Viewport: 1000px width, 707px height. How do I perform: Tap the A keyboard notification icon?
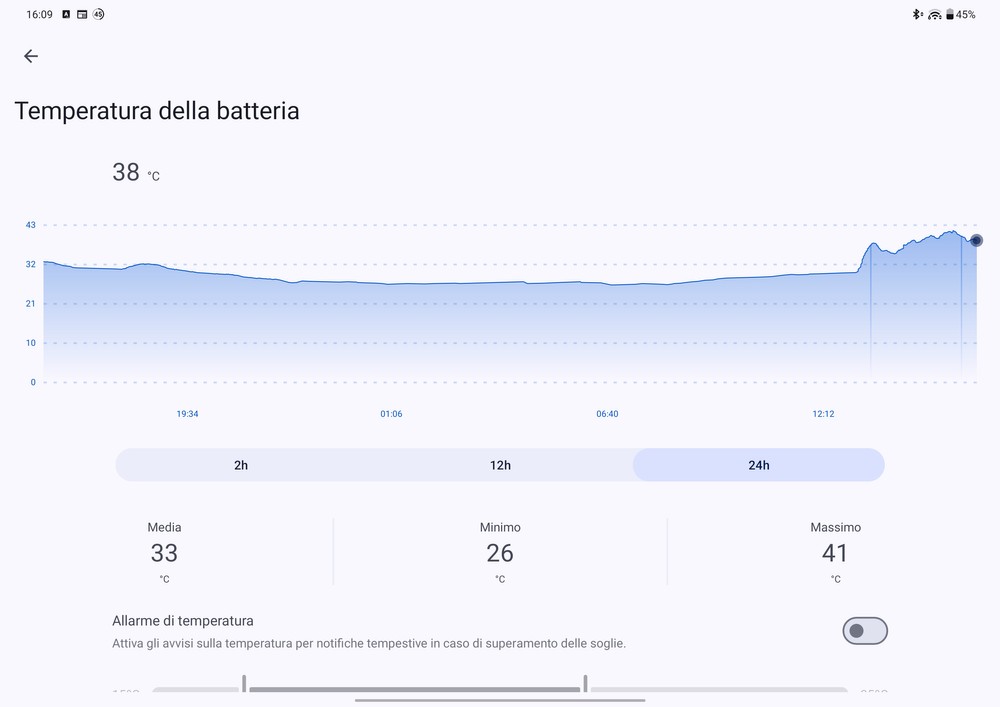tap(66, 14)
